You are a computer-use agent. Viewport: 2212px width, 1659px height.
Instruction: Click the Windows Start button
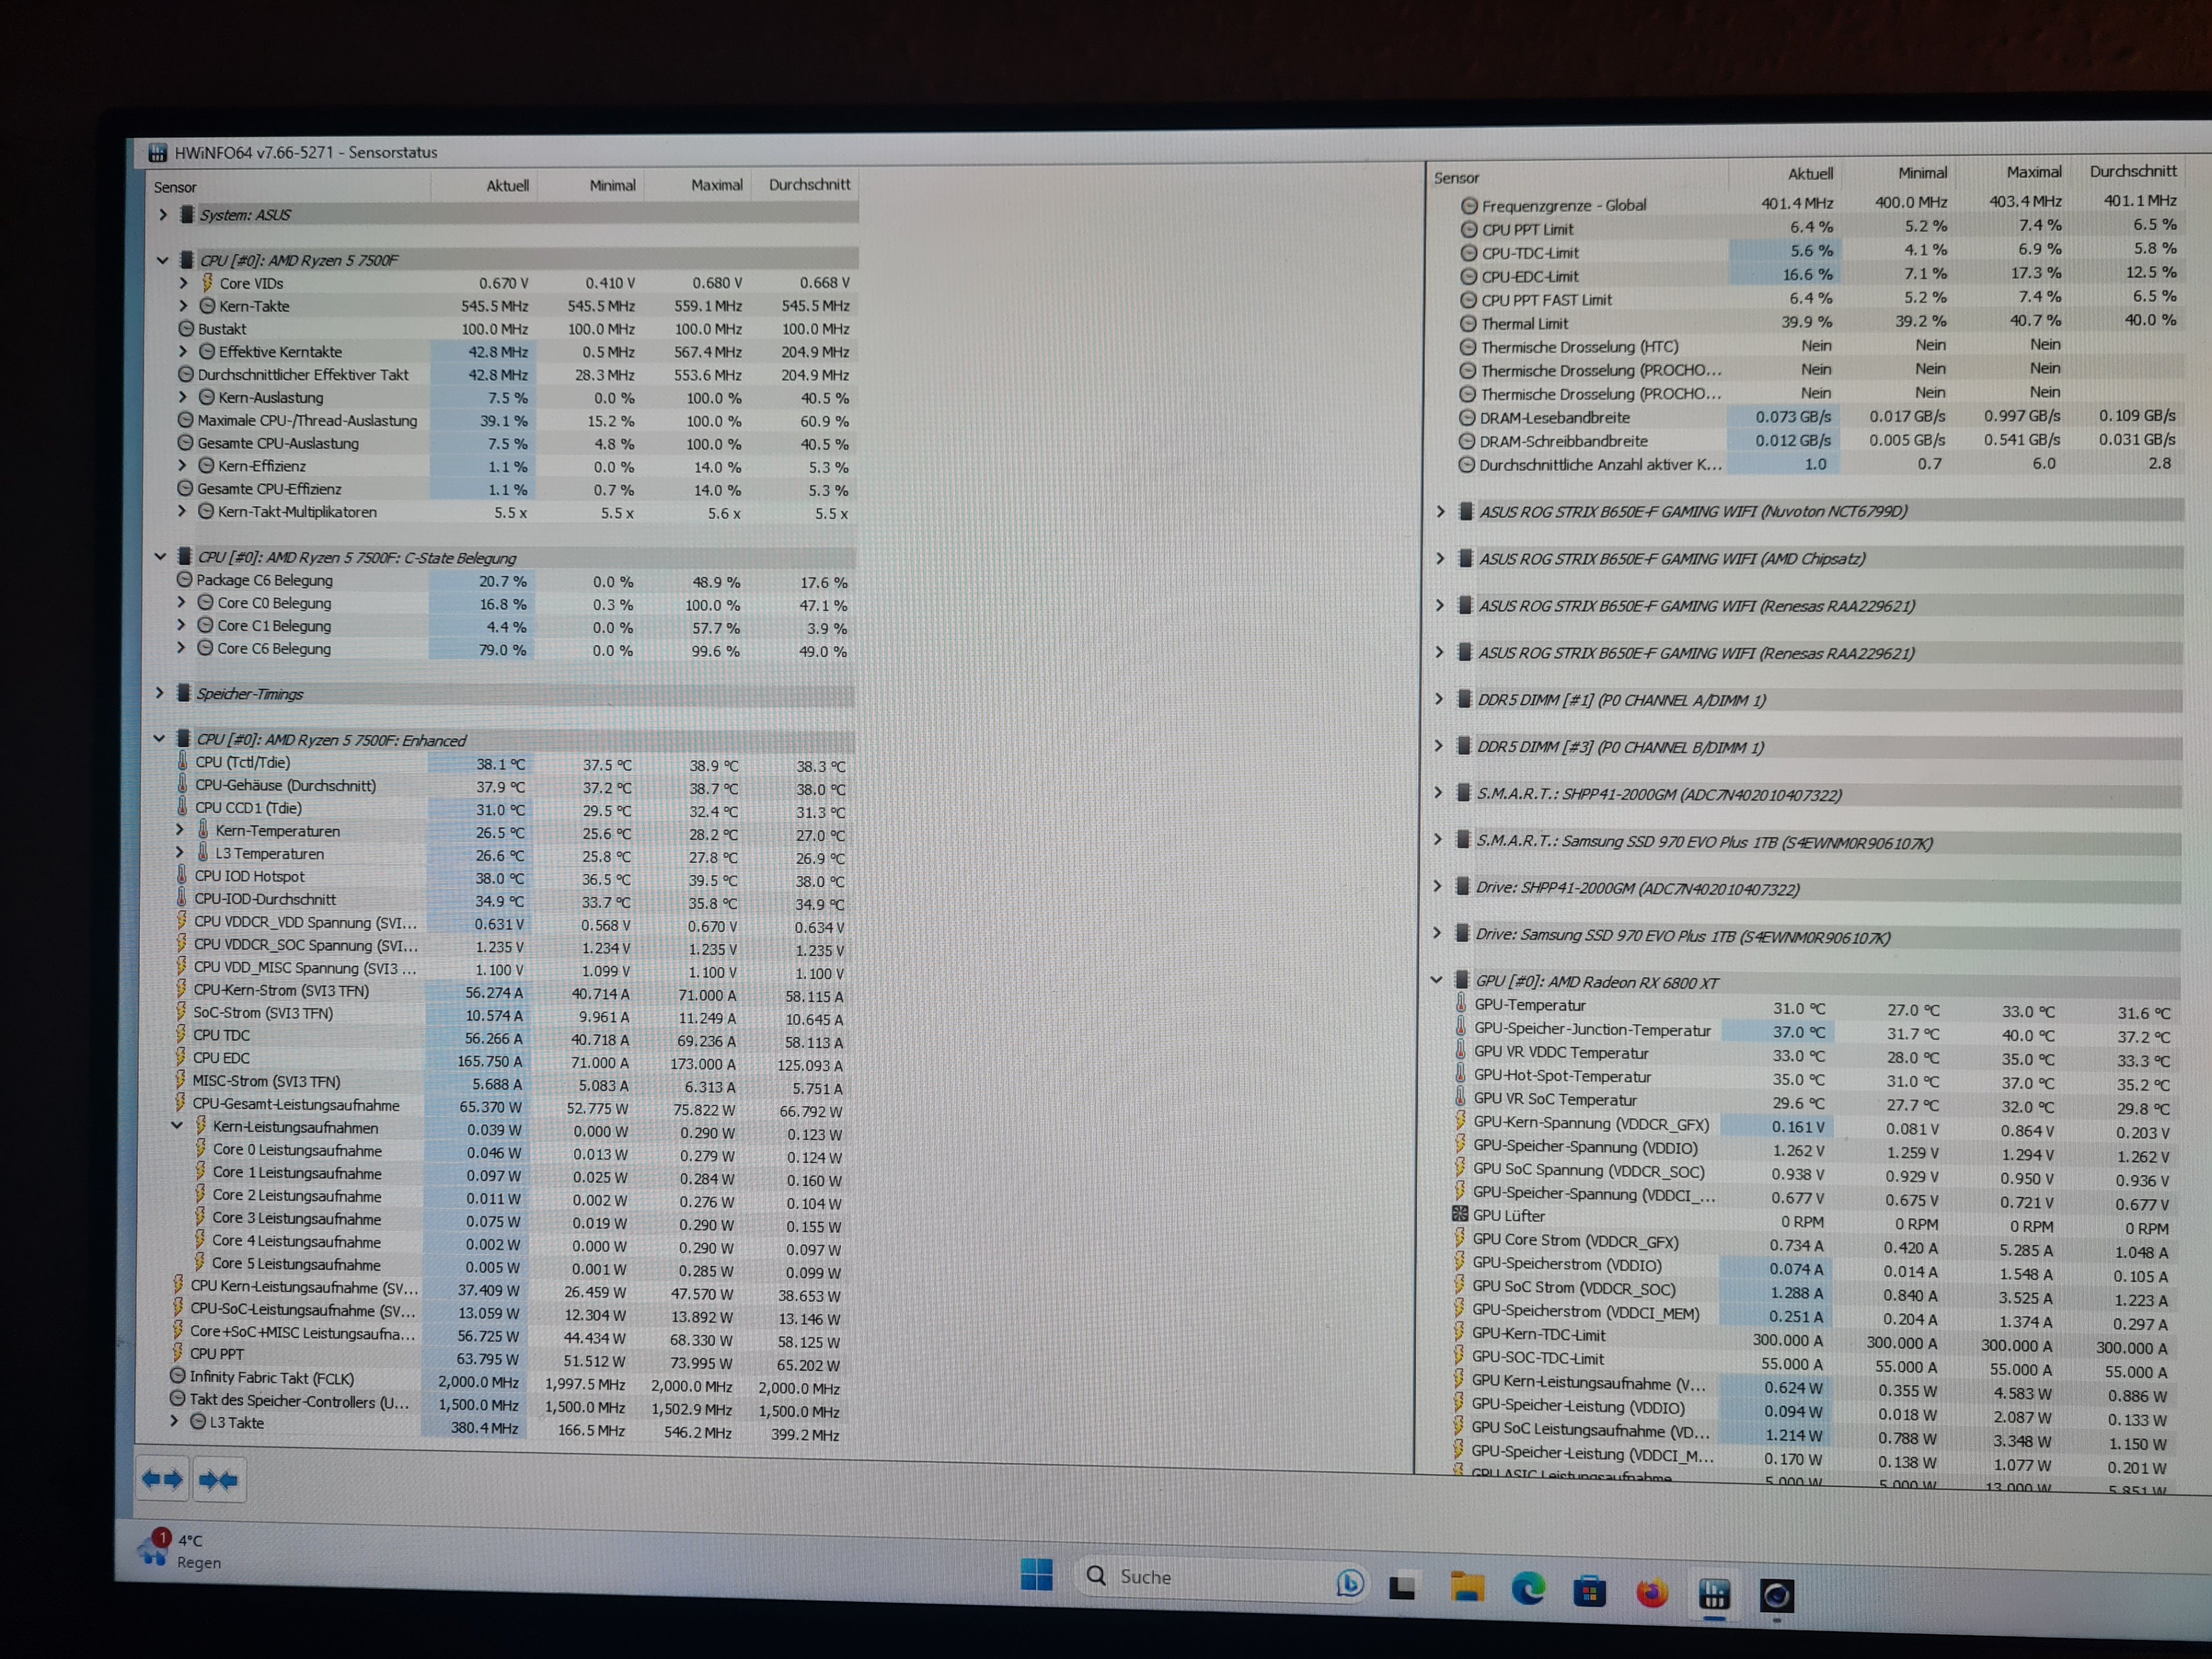click(1036, 1574)
